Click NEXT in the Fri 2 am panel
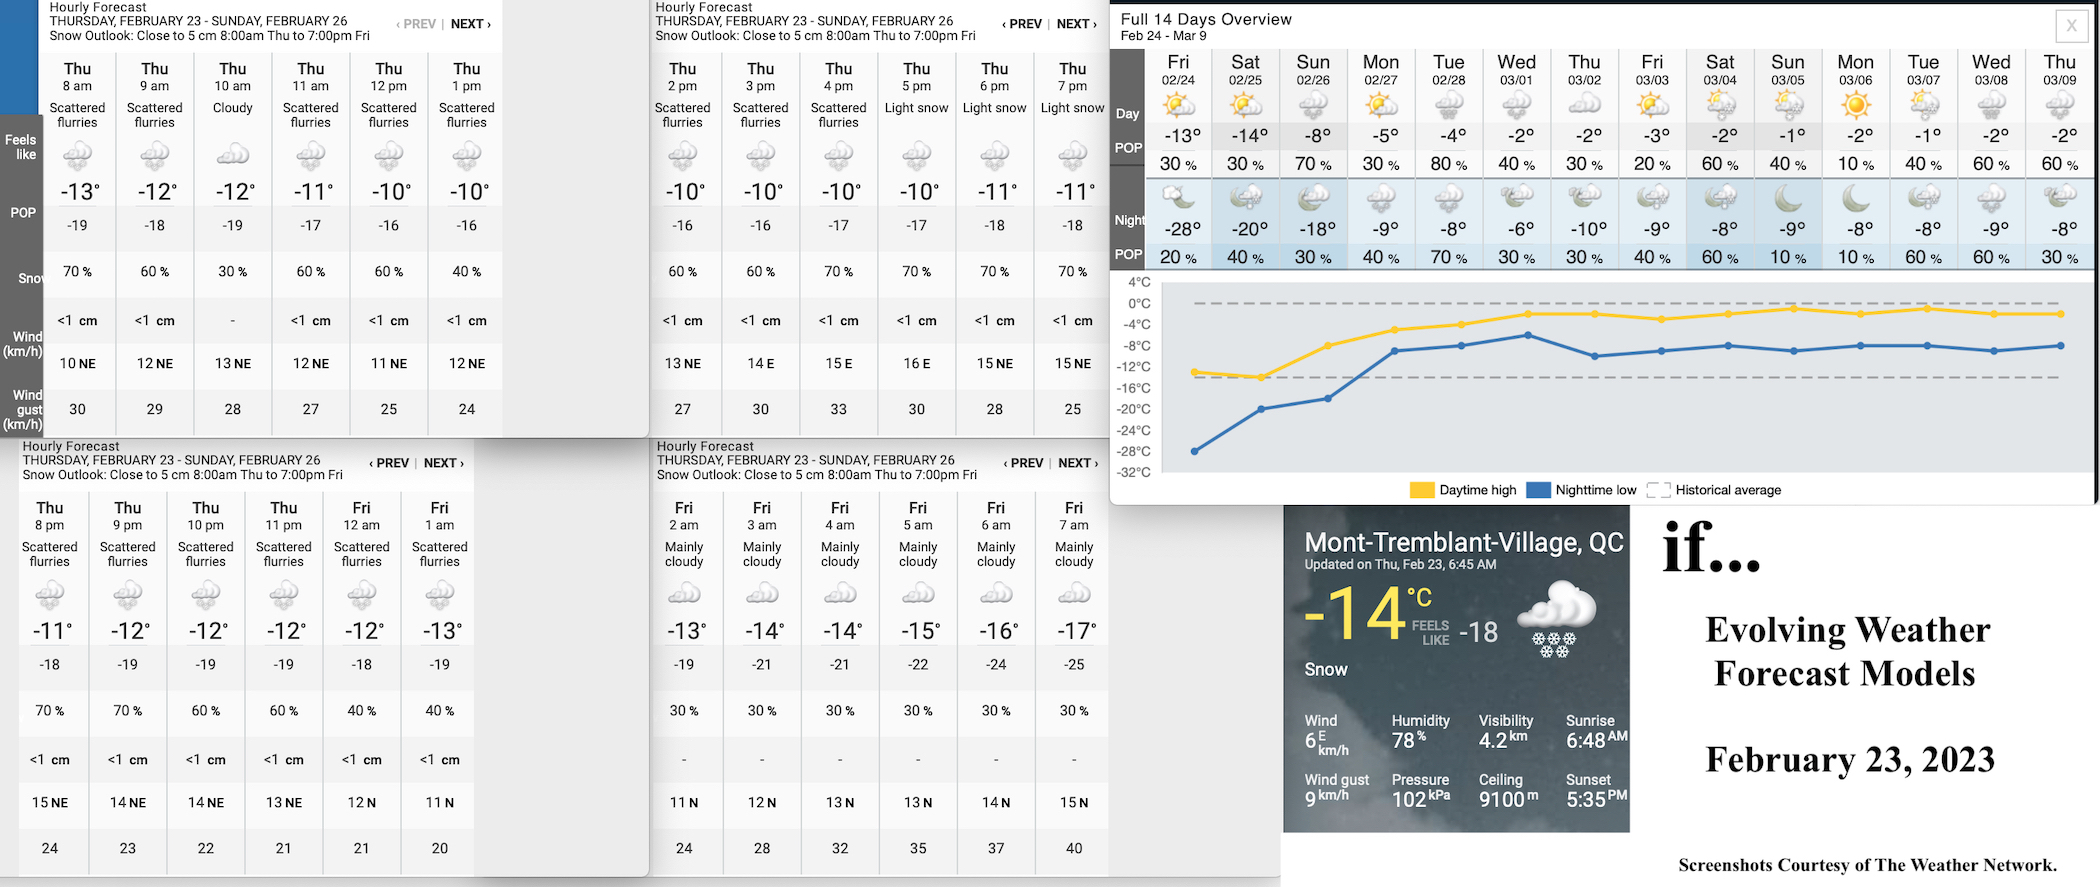2100x887 pixels. tap(1077, 463)
